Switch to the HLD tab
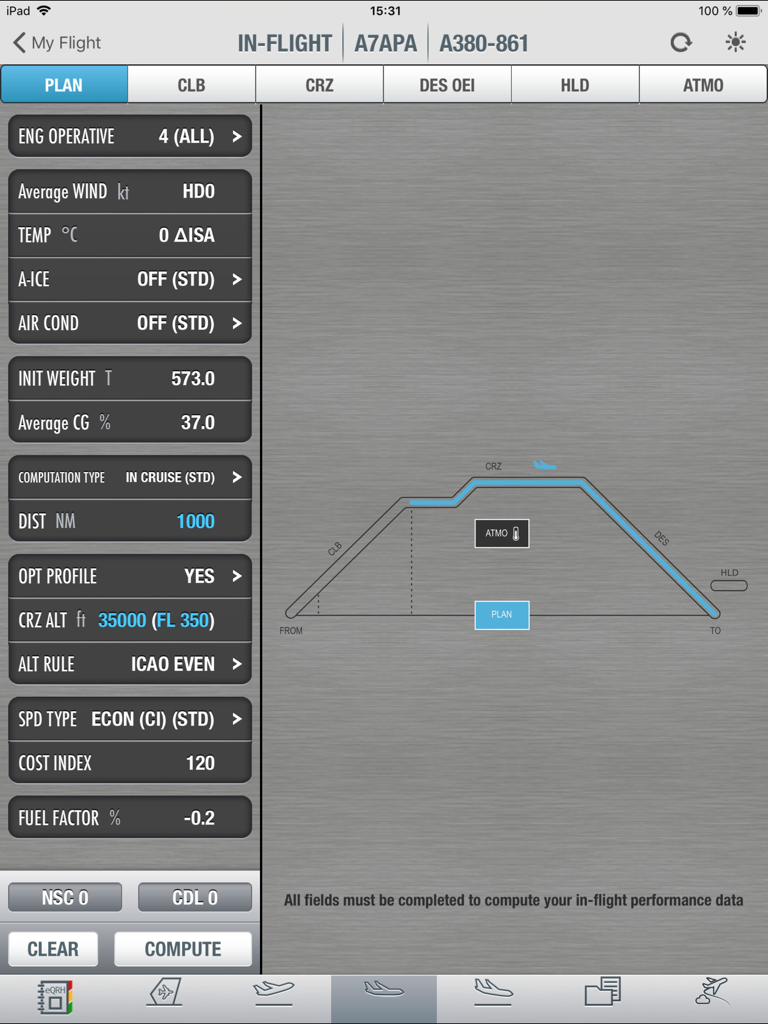Viewport: 768px width, 1024px height. [575, 85]
